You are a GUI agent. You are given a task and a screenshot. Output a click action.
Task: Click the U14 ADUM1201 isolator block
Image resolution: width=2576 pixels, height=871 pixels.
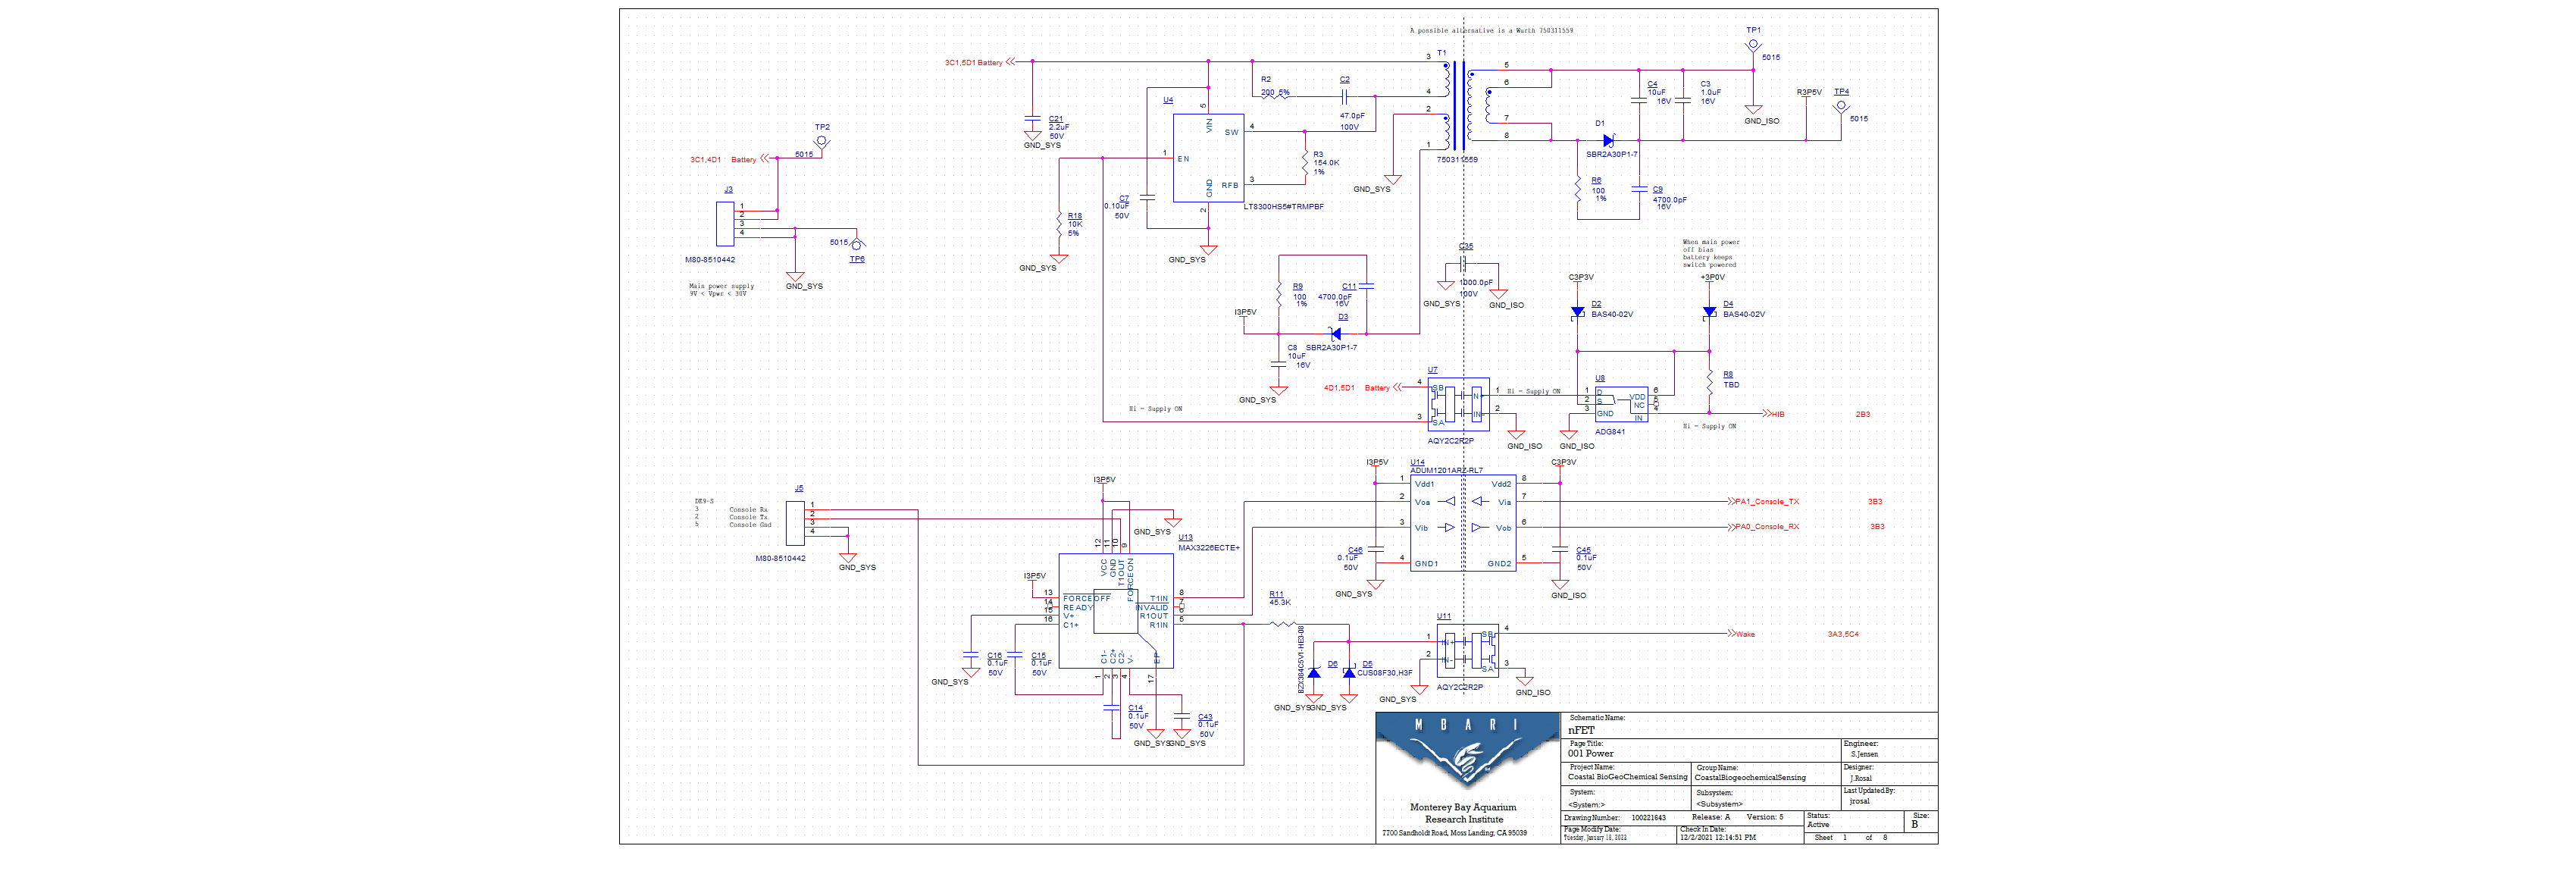click(1463, 523)
